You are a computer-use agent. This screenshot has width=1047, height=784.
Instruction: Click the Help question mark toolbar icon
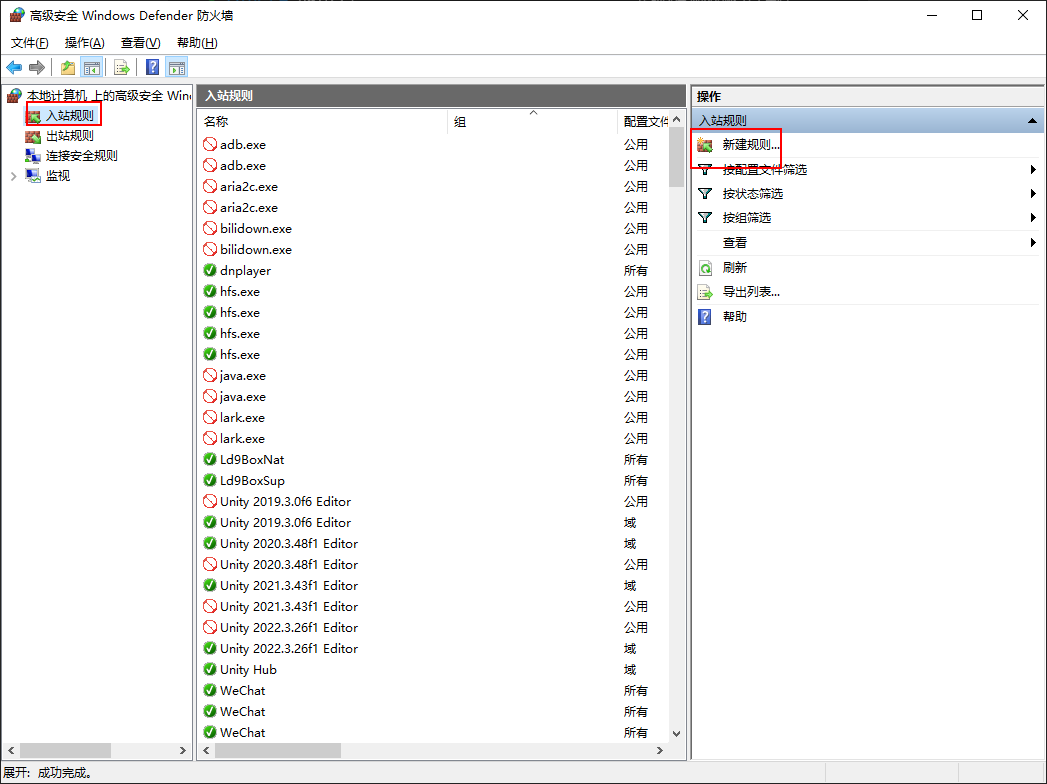point(153,67)
